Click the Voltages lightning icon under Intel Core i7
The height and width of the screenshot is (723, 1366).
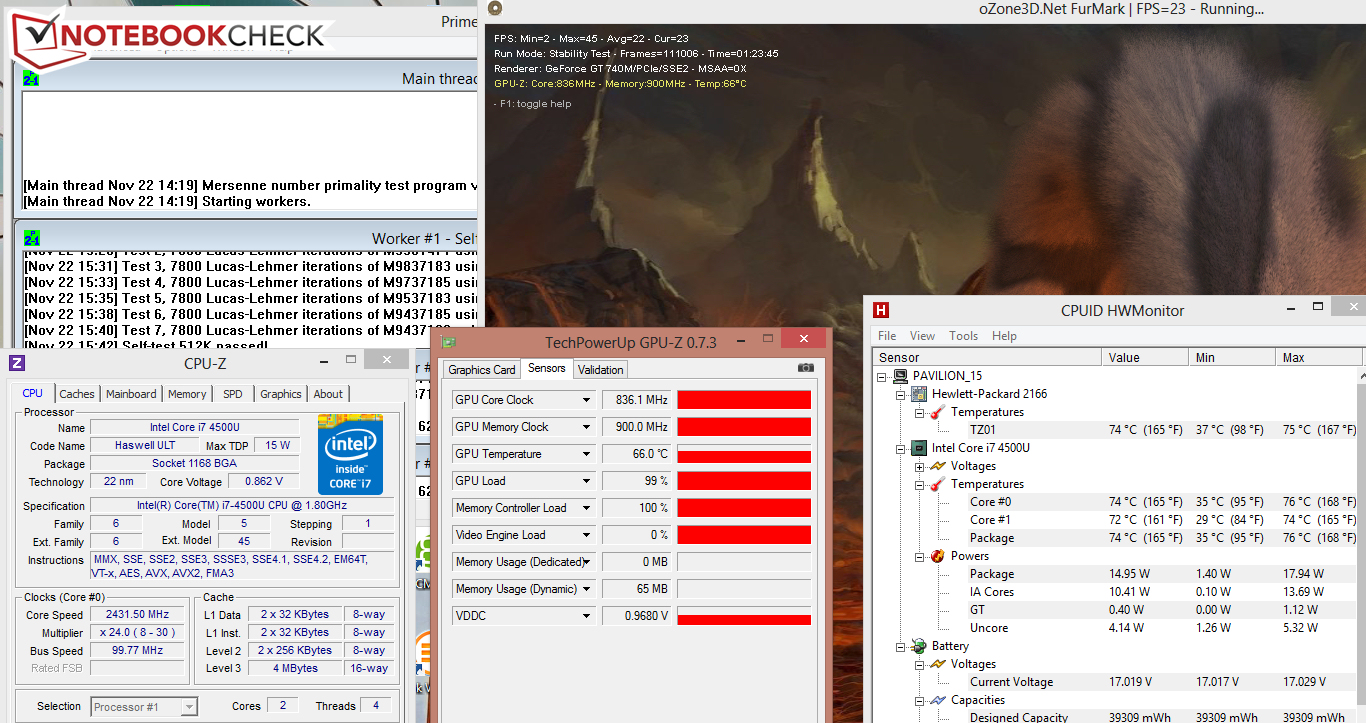938,466
